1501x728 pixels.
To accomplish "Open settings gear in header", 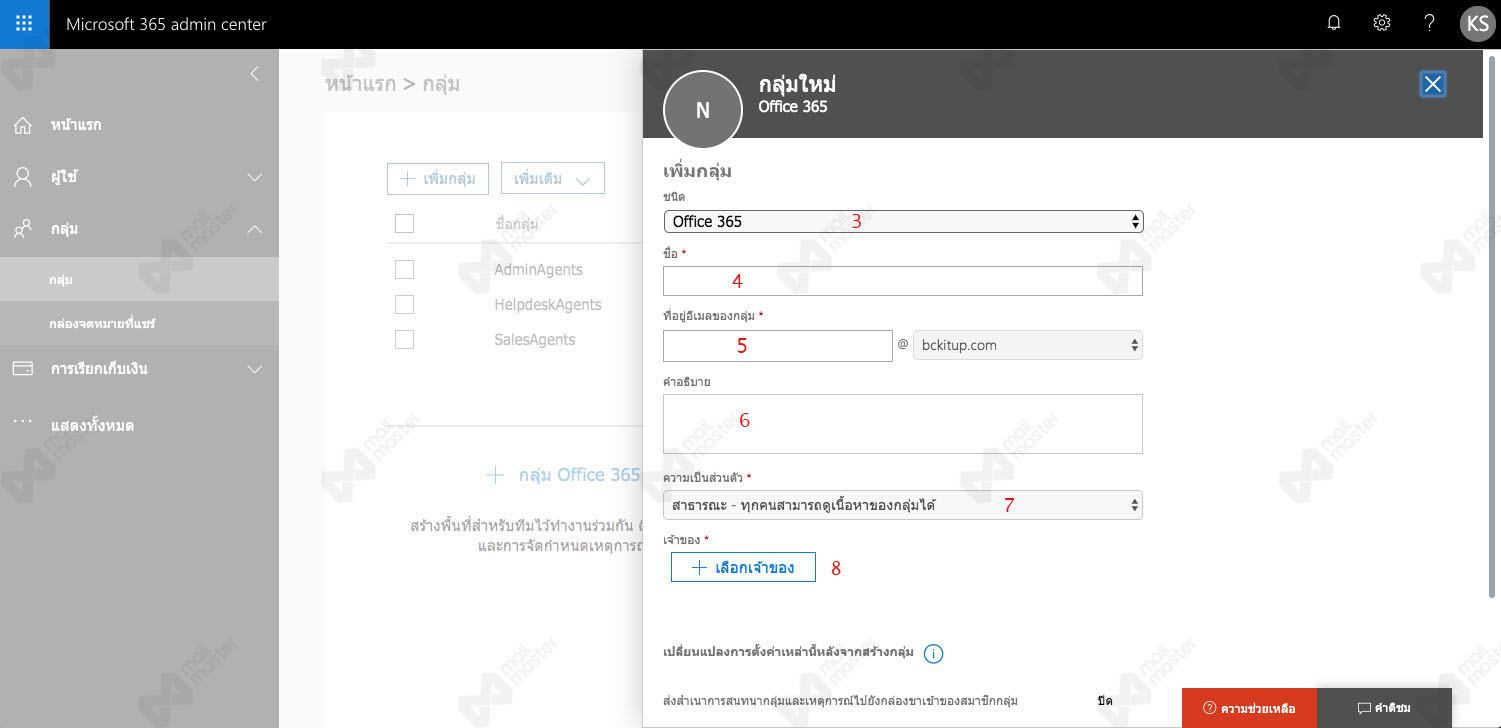I will pyautogui.click(x=1382, y=23).
